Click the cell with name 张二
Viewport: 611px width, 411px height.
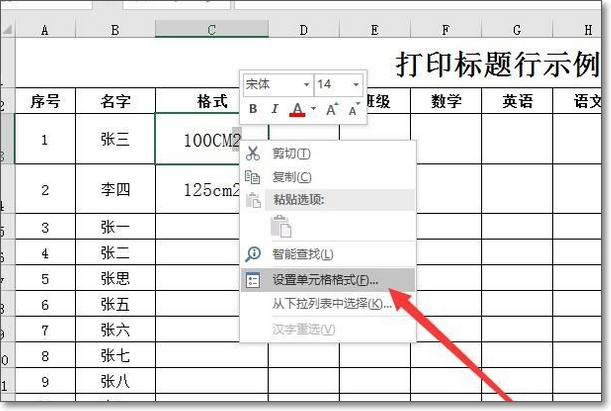coord(115,252)
